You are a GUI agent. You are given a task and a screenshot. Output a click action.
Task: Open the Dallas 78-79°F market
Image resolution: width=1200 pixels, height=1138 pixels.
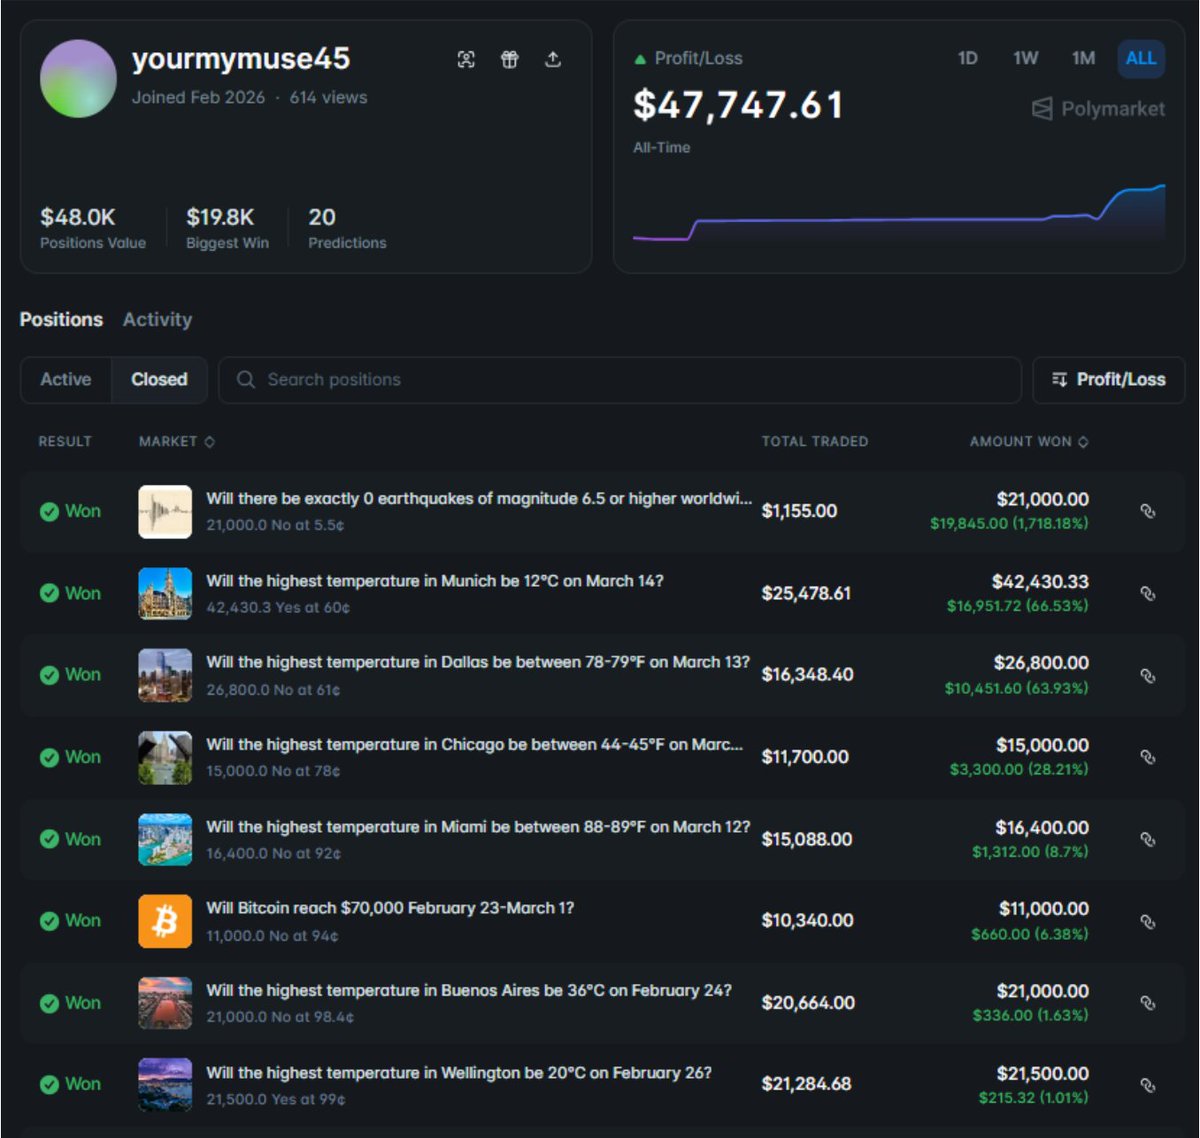(x=478, y=662)
